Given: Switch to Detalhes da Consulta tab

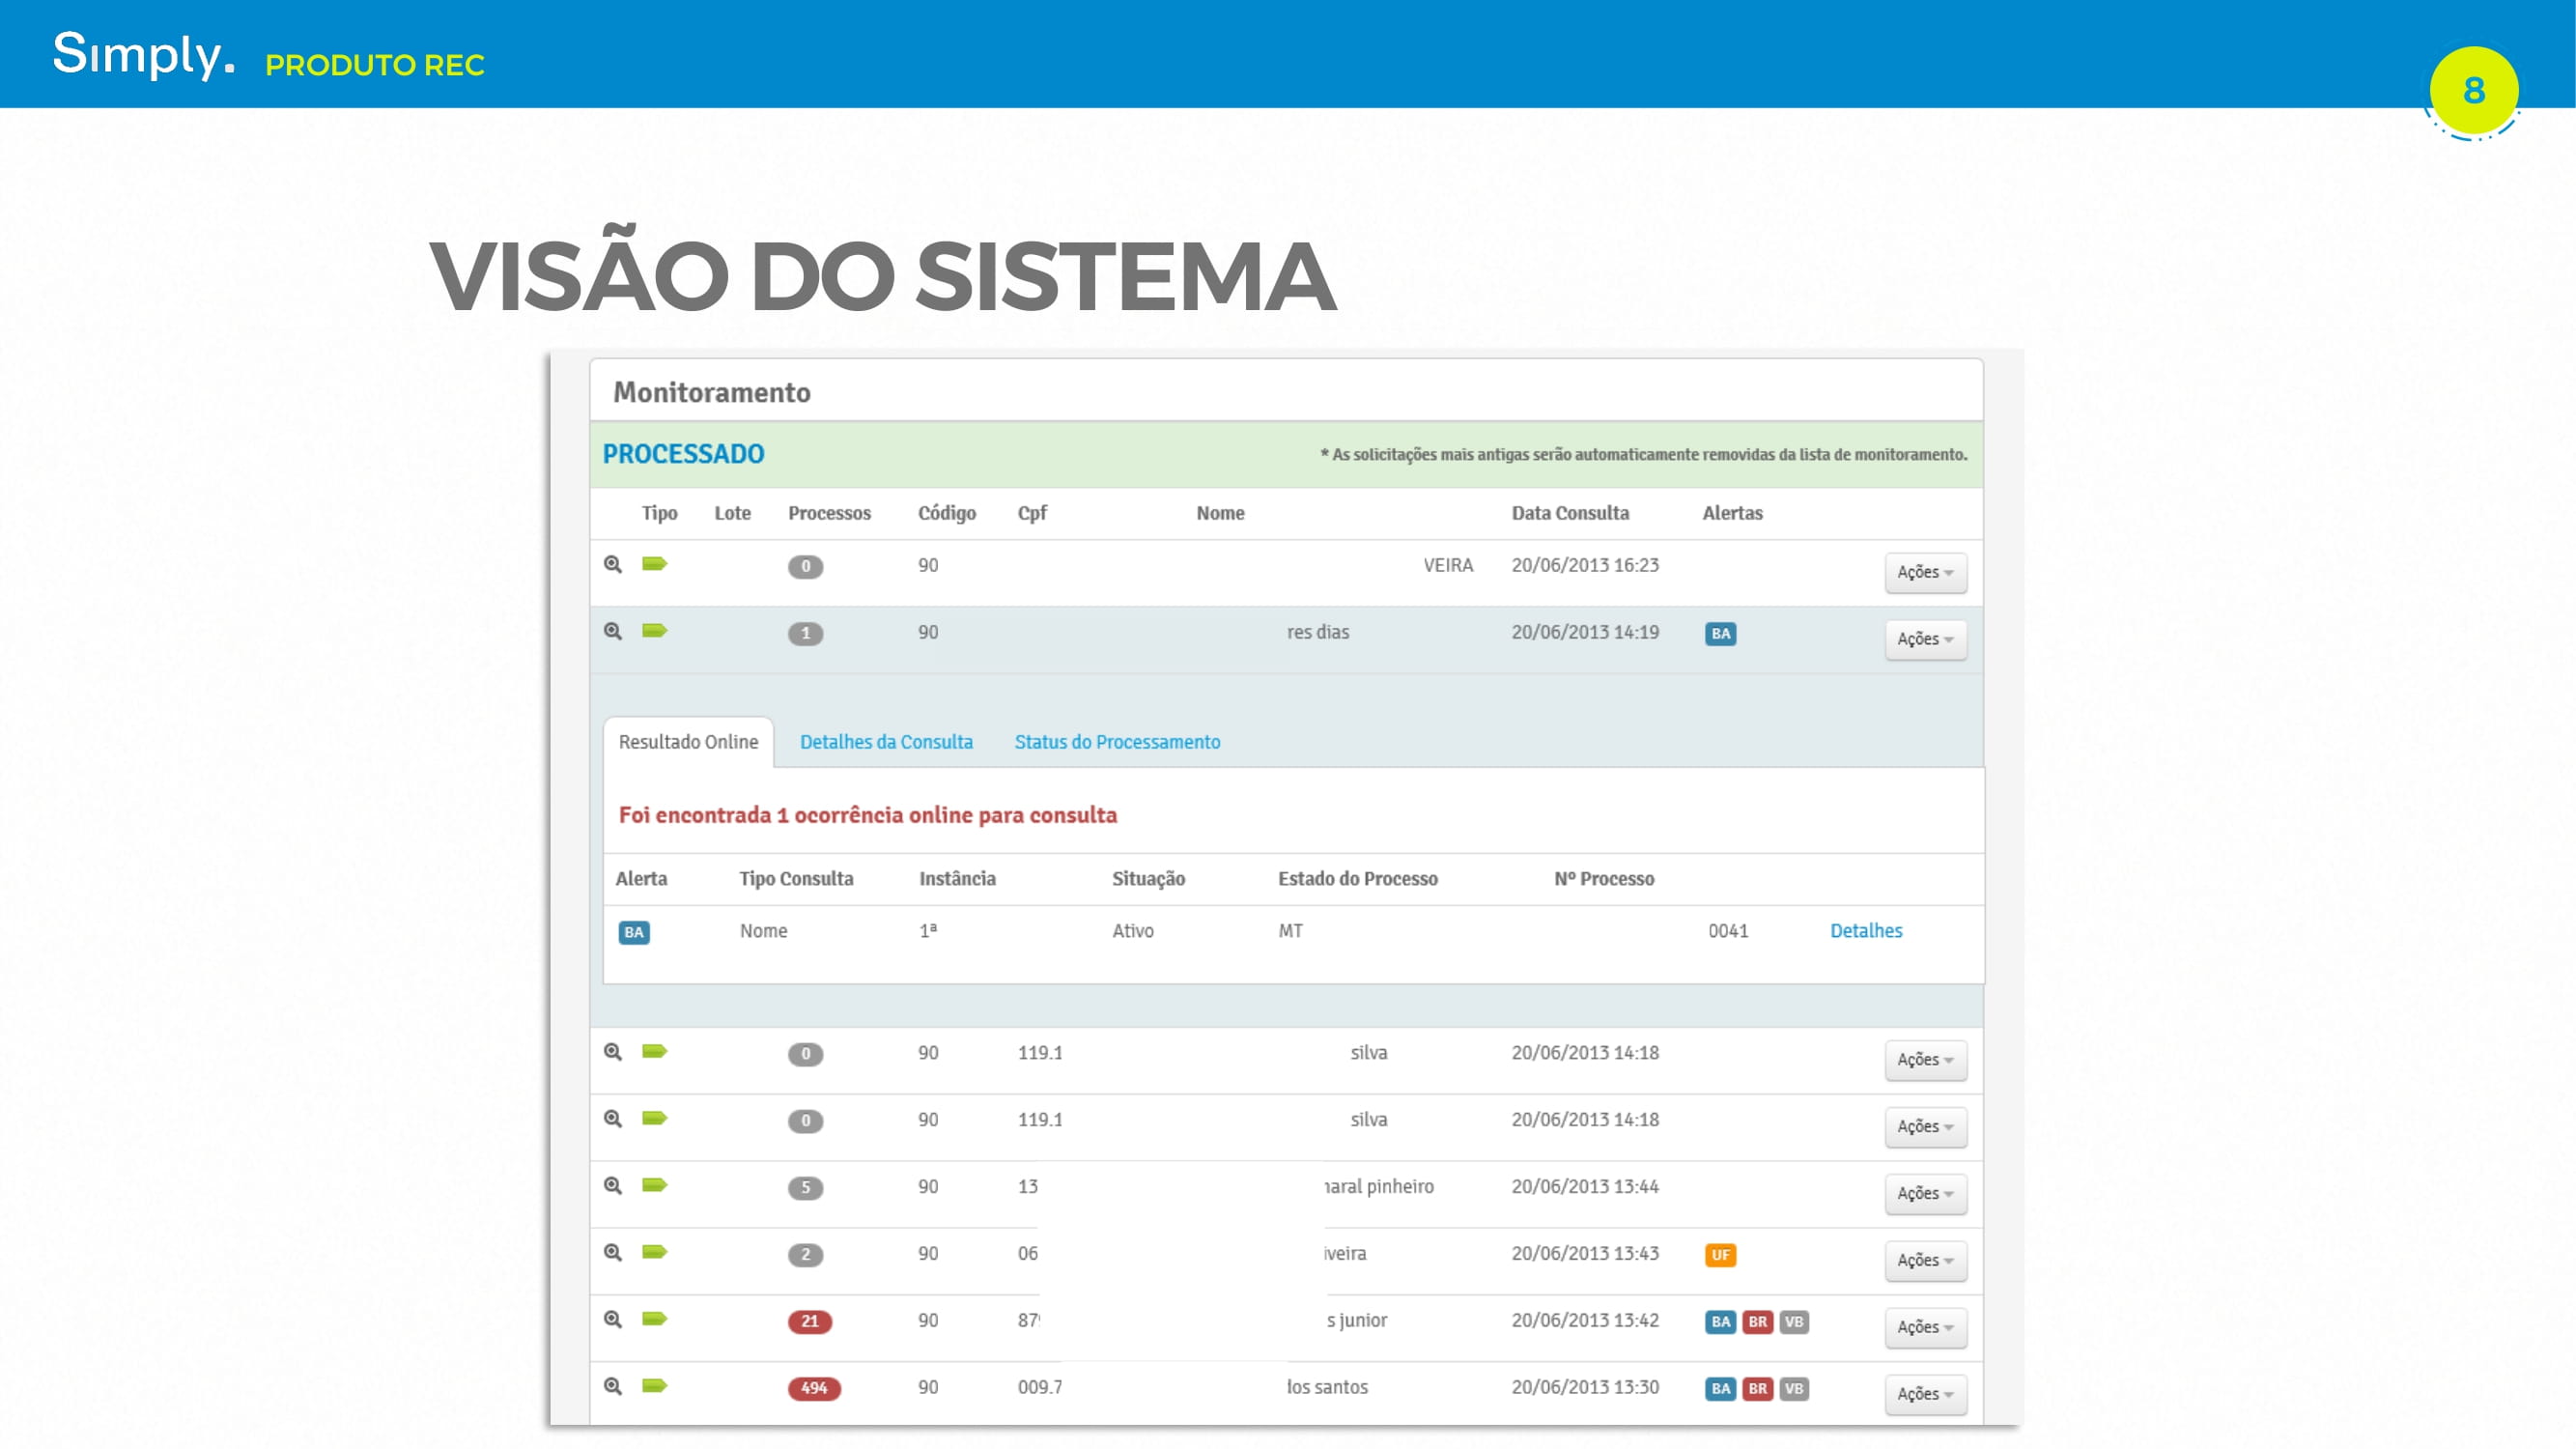Looking at the screenshot, I should [886, 742].
